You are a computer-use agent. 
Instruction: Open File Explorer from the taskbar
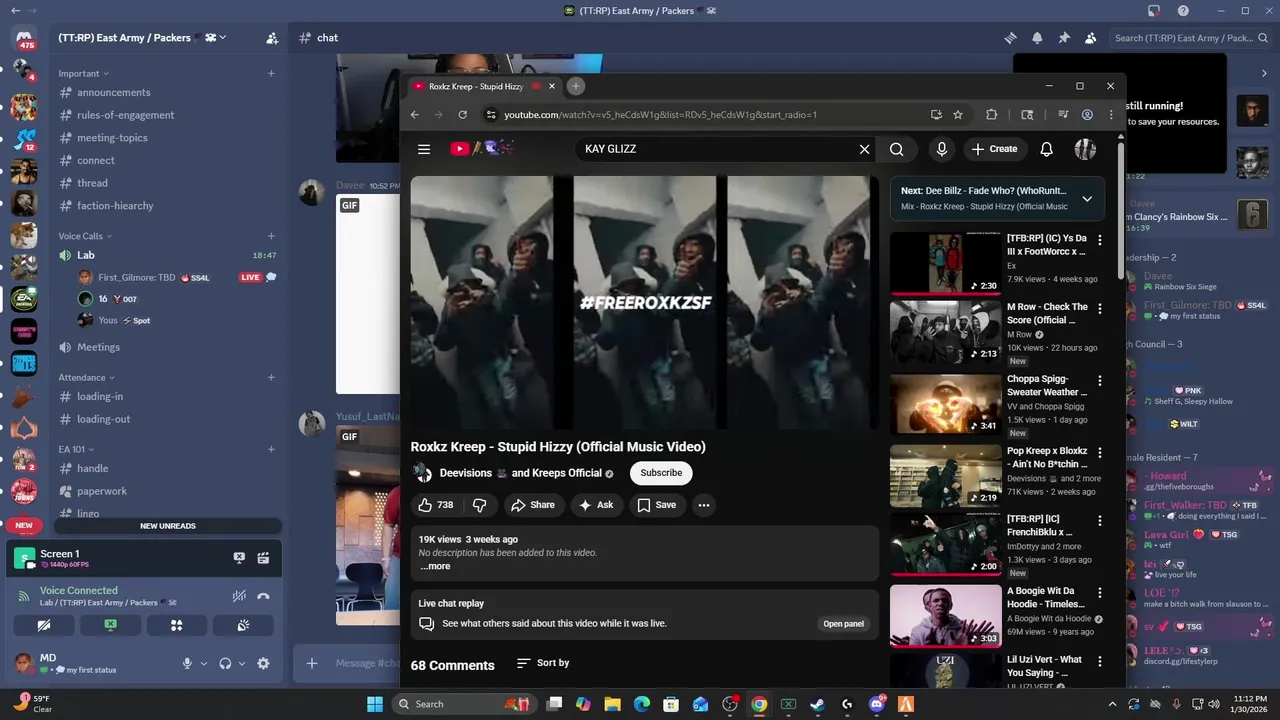[x=612, y=704]
